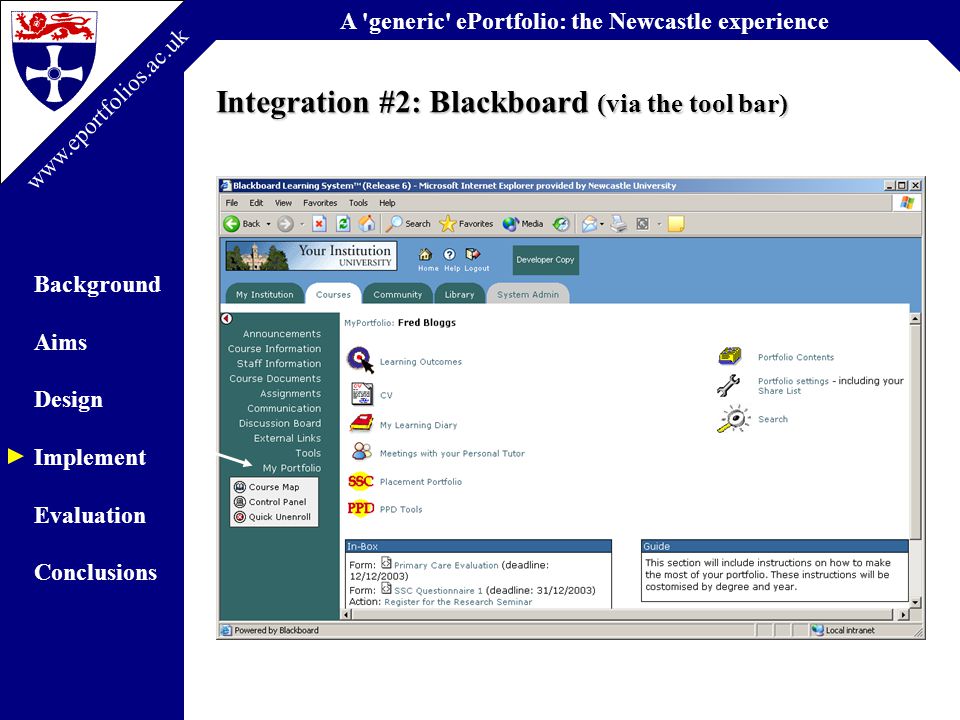Open Announcements in course menu

282,334
